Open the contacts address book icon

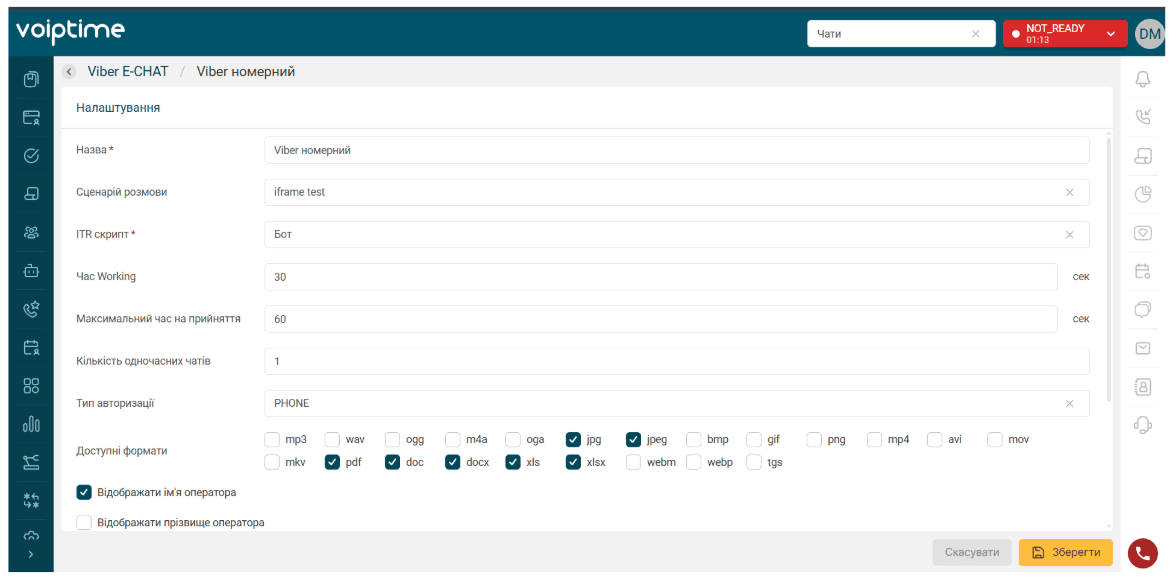[x=1142, y=387]
